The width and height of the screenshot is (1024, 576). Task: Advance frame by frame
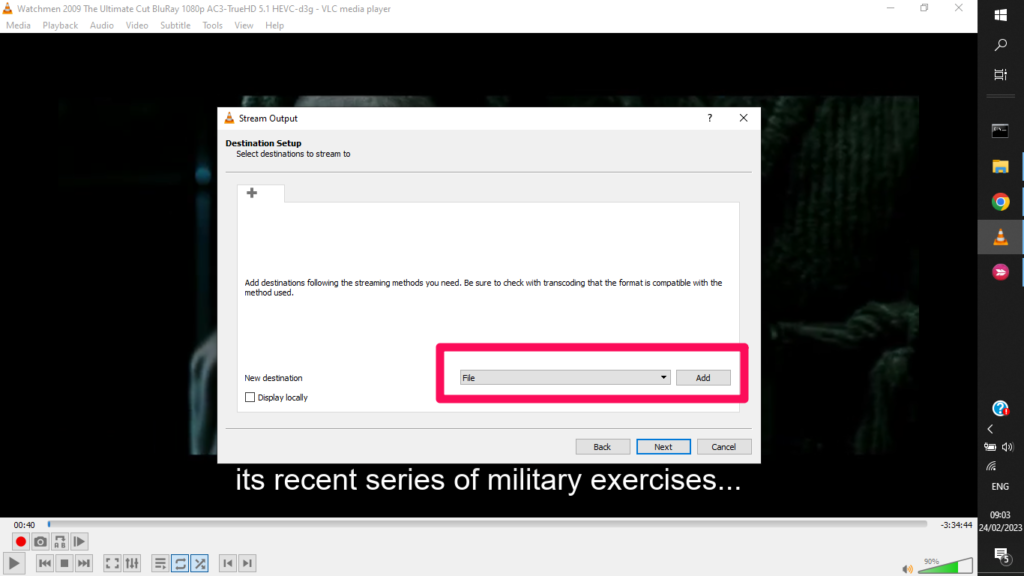(79, 541)
